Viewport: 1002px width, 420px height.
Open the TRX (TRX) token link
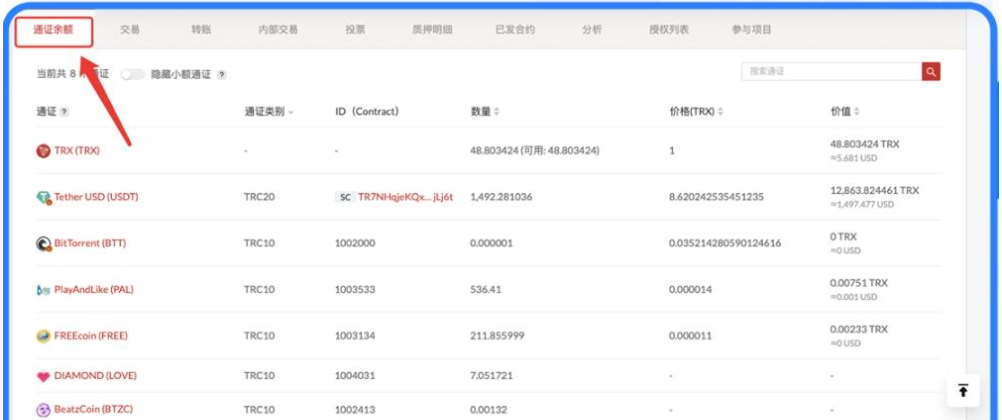tap(77, 151)
